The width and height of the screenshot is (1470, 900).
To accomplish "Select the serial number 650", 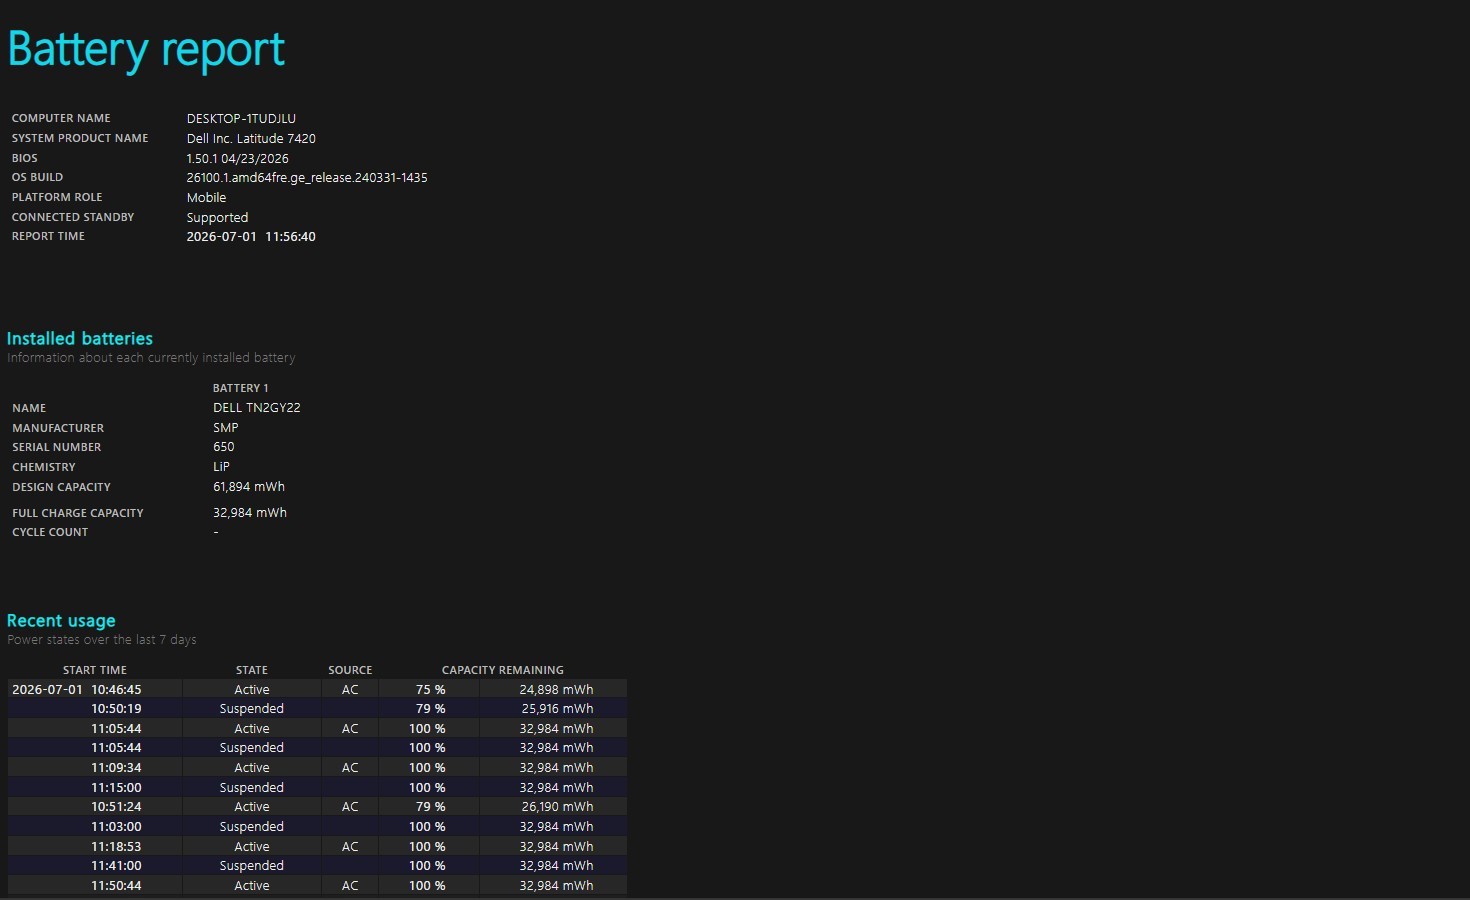I will click(224, 447).
